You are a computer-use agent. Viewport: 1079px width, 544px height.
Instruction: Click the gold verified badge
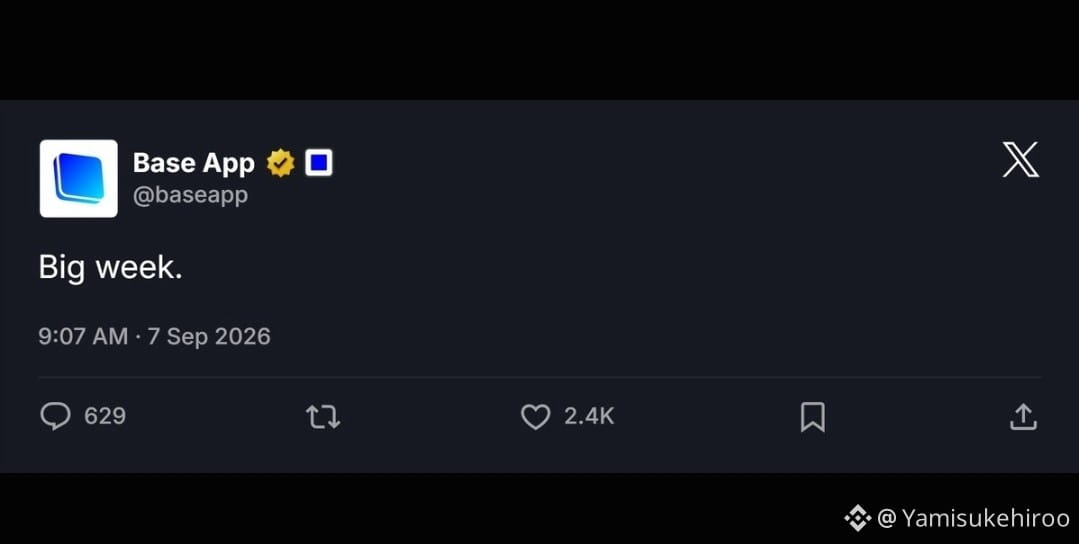click(x=280, y=163)
